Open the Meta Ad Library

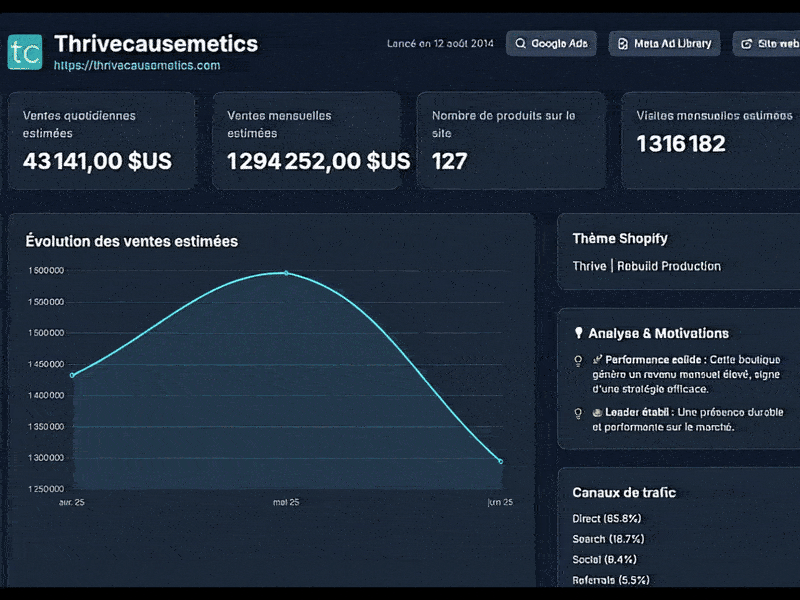663,43
